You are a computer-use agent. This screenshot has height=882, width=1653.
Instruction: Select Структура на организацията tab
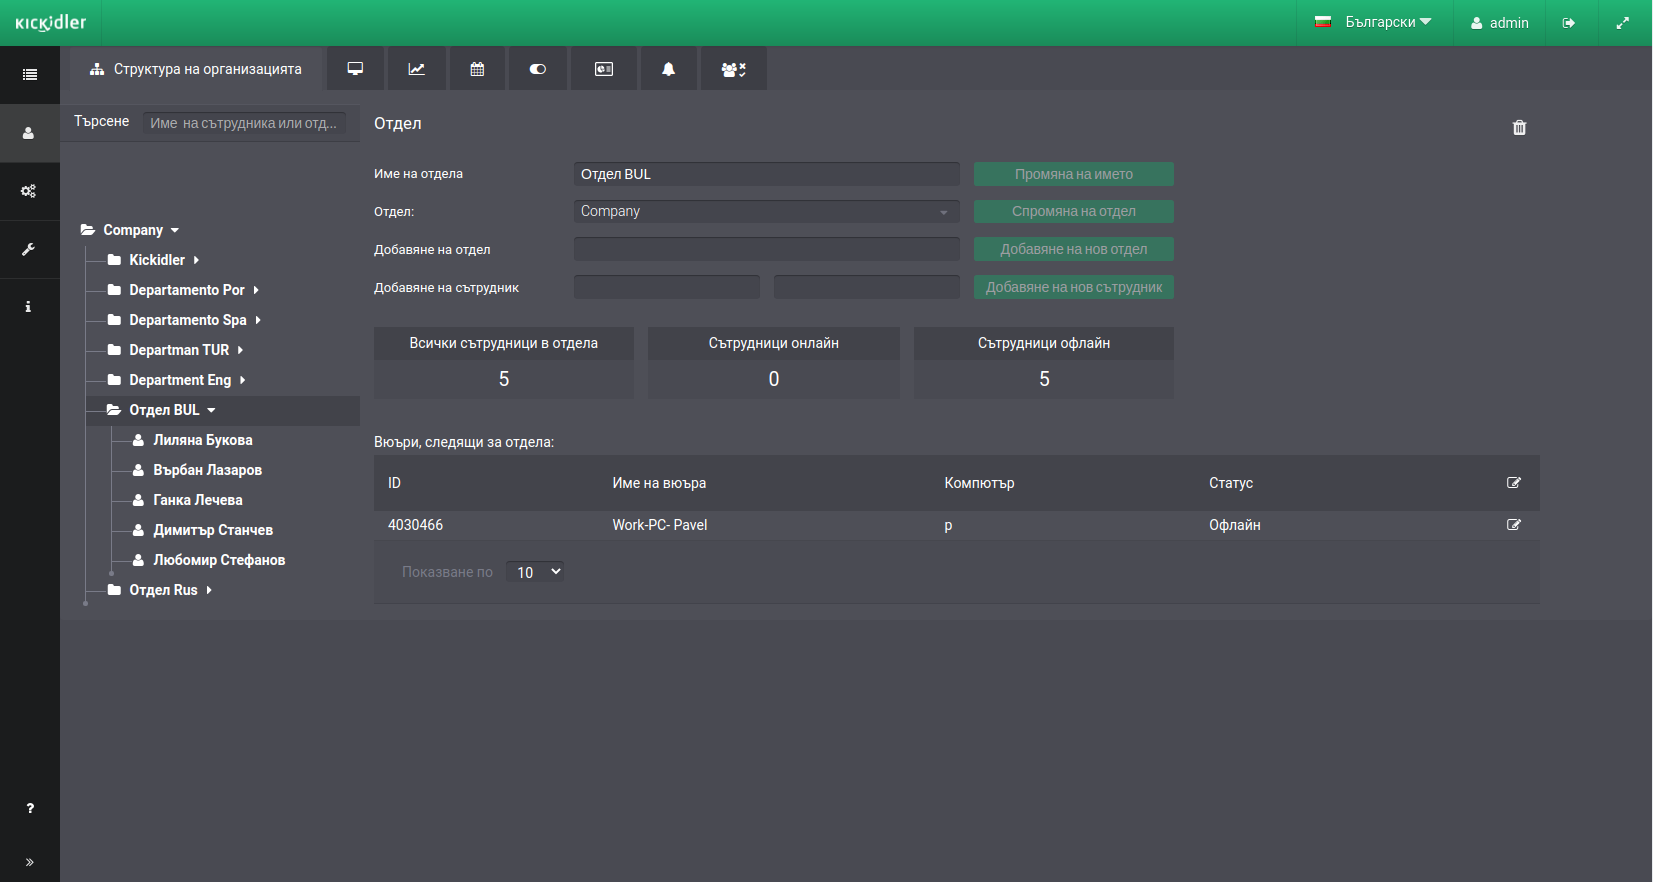coord(195,69)
